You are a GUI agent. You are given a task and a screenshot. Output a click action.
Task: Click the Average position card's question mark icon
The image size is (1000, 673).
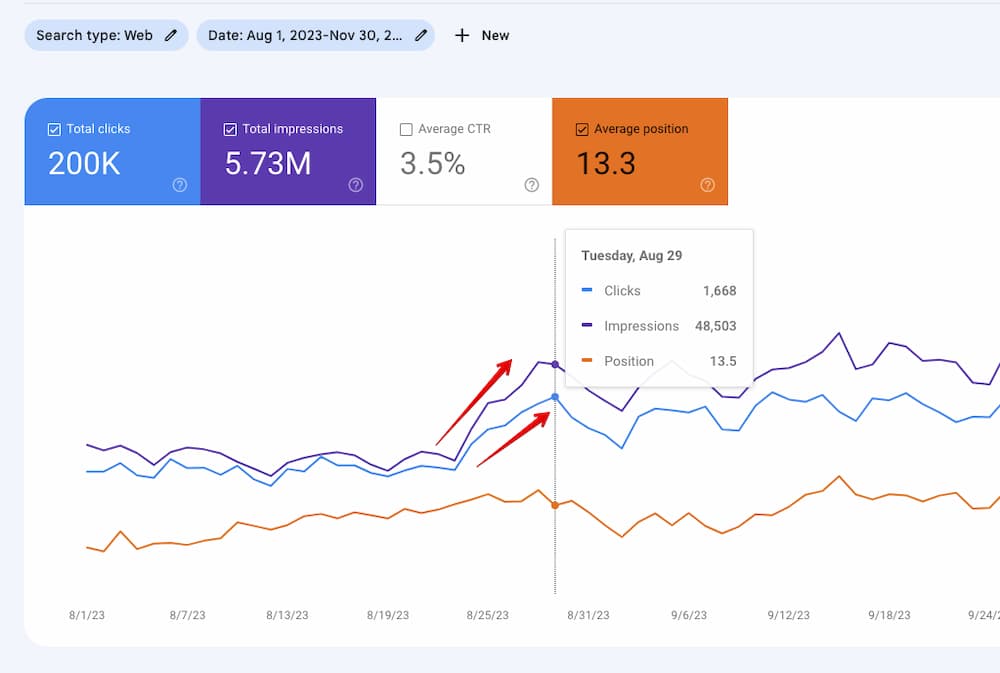(x=708, y=185)
